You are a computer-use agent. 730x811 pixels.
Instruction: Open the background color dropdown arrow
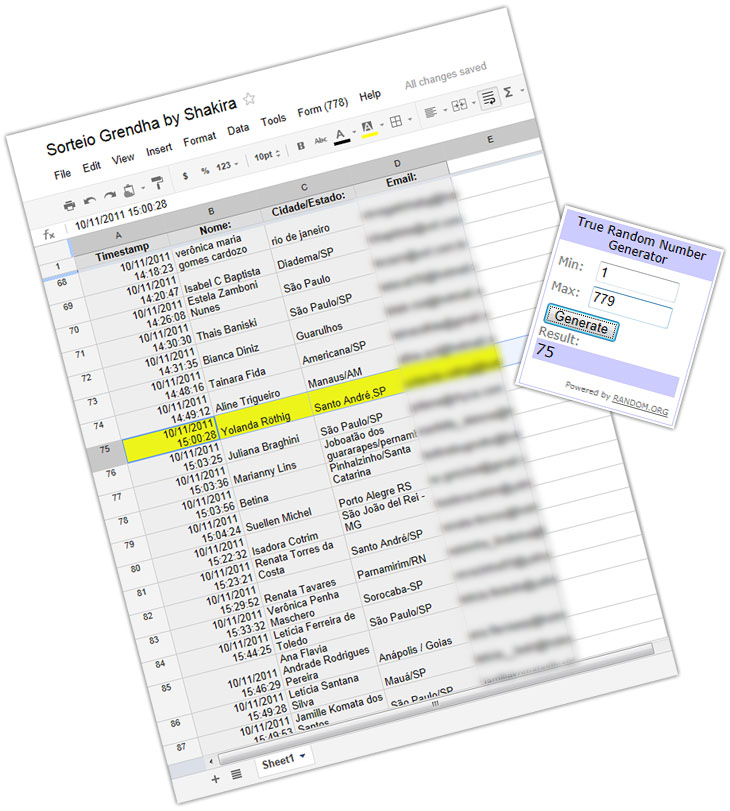pos(382,125)
